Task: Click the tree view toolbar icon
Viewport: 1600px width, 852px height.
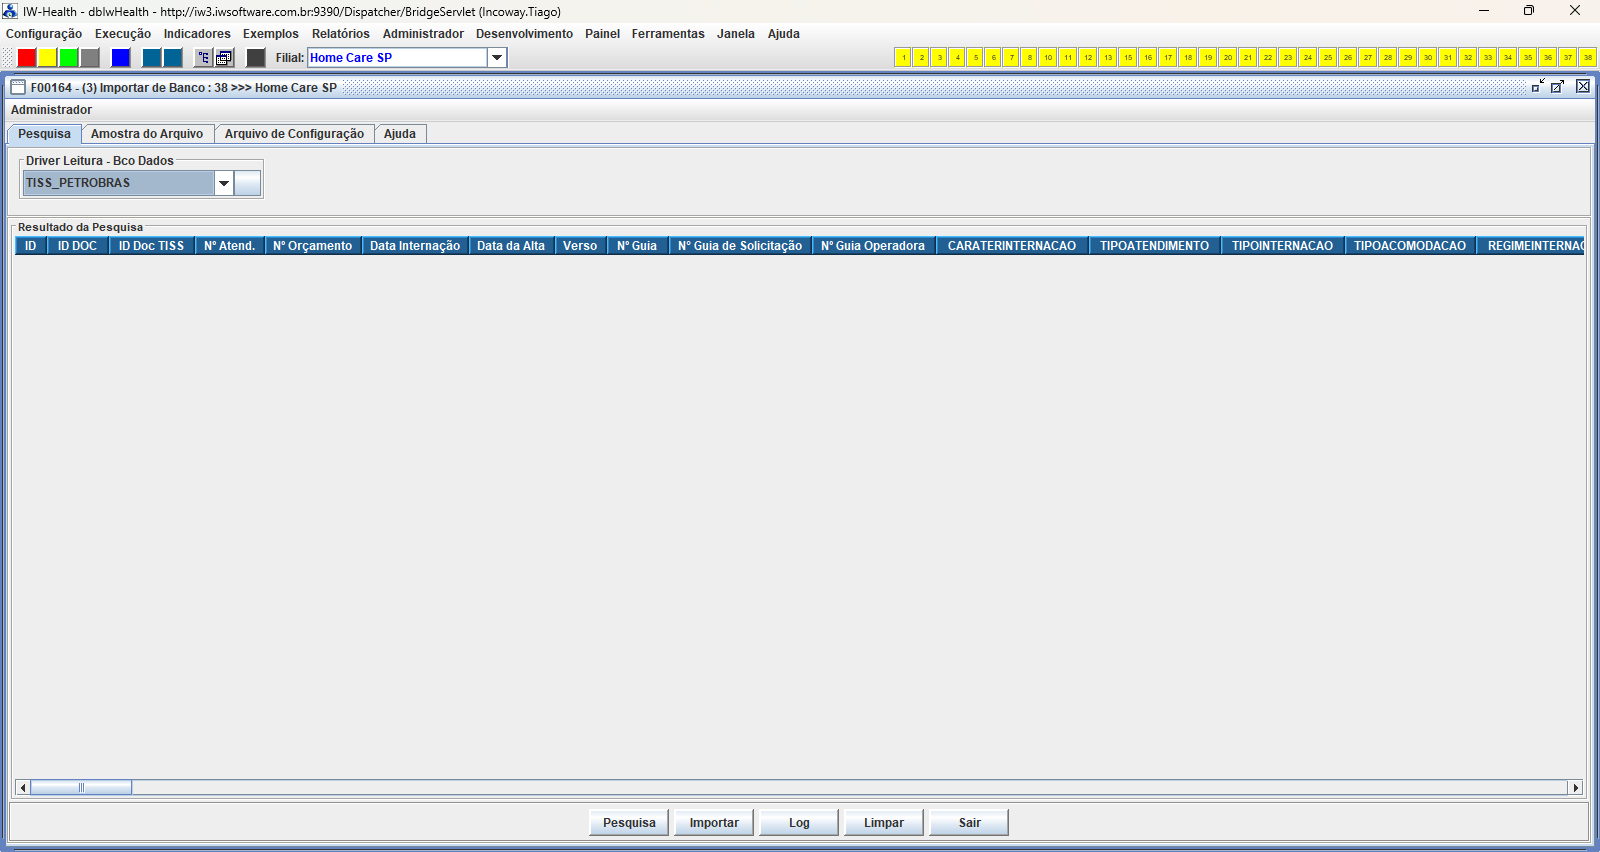Action: pyautogui.click(x=203, y=58)
